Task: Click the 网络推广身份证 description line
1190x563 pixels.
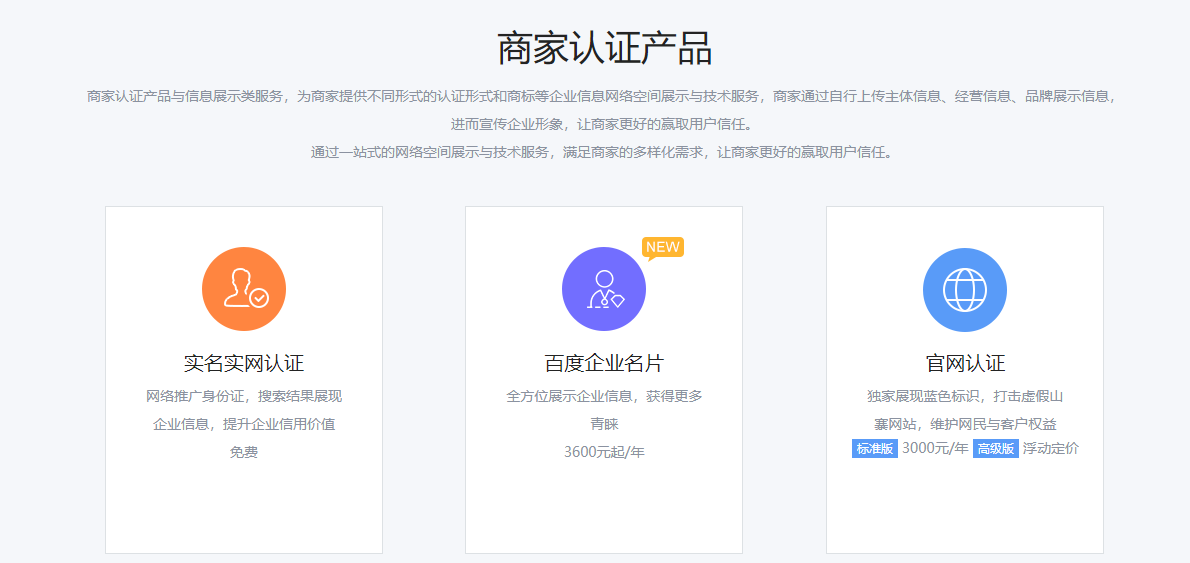Action: pyautogui.click(x=244, y=396)
